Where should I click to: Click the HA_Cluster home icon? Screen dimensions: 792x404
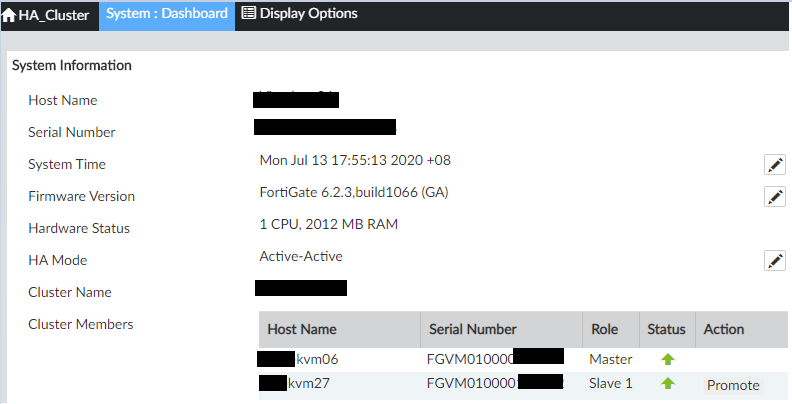point(9,14)
